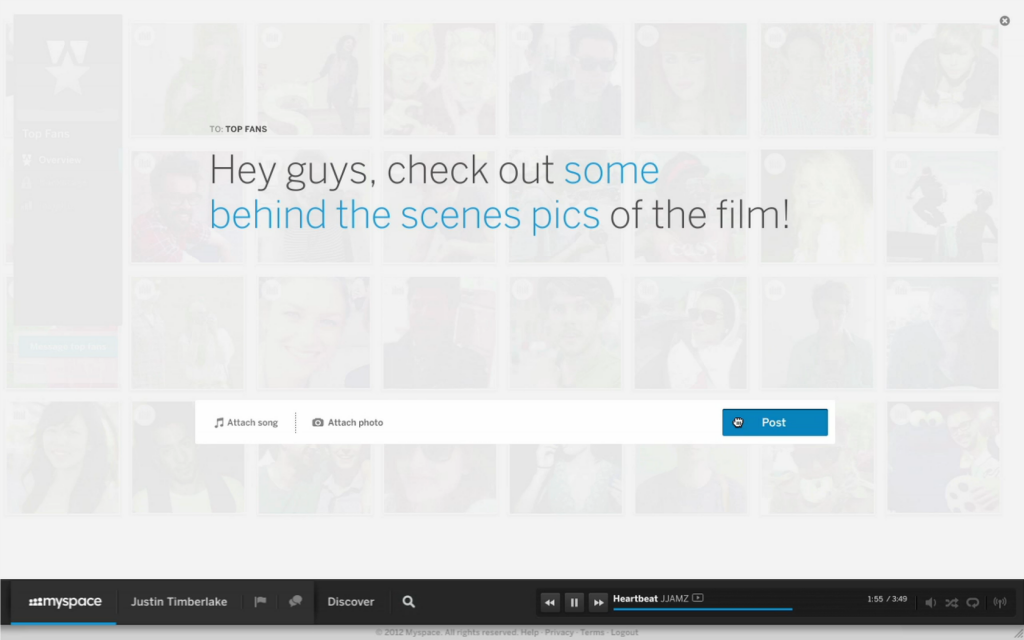Close the message overlay with the X icon
Viewport: 1024px width, 640px height.
(x=1004, y=21)
